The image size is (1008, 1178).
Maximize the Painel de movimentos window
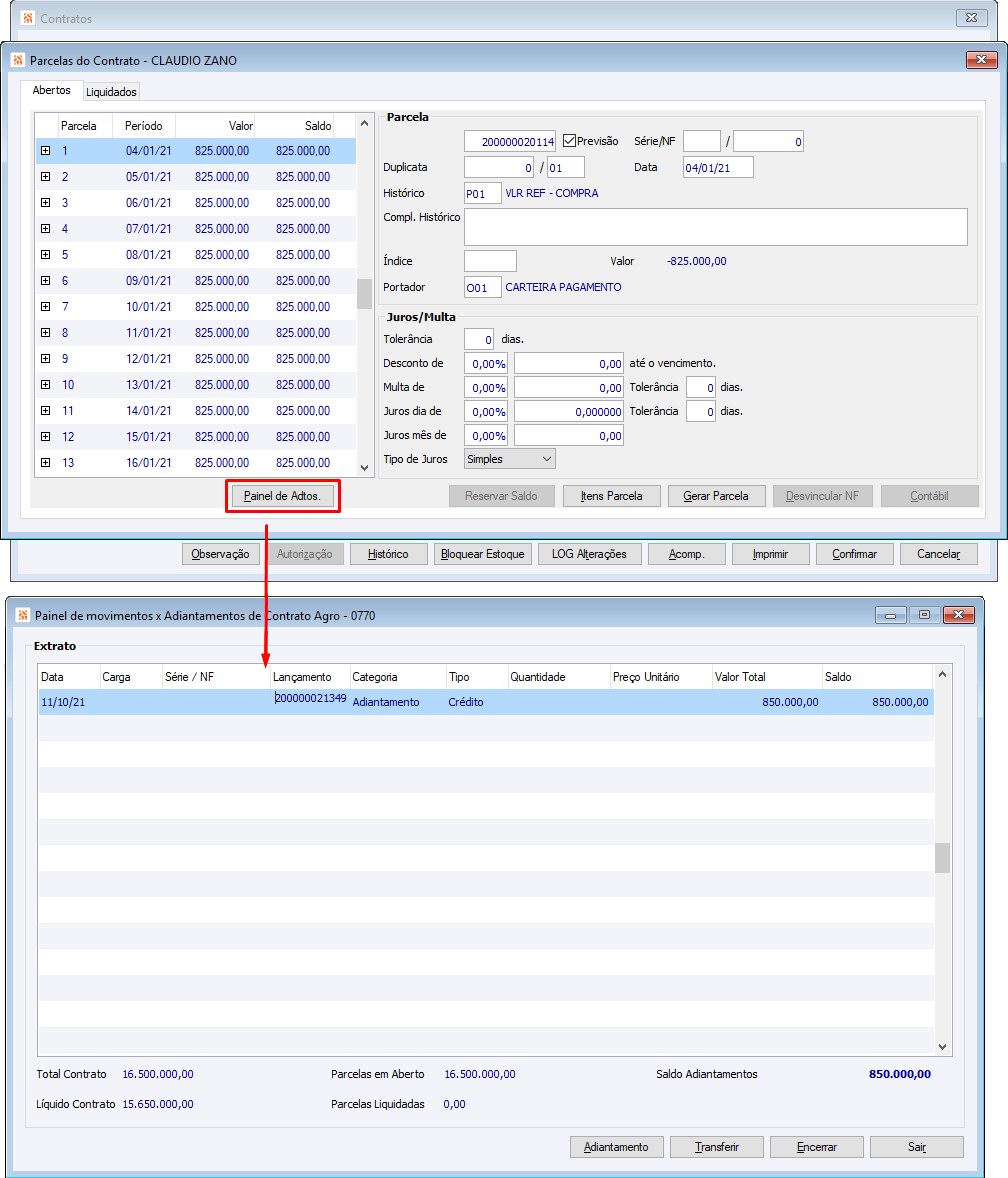(925, 615)
